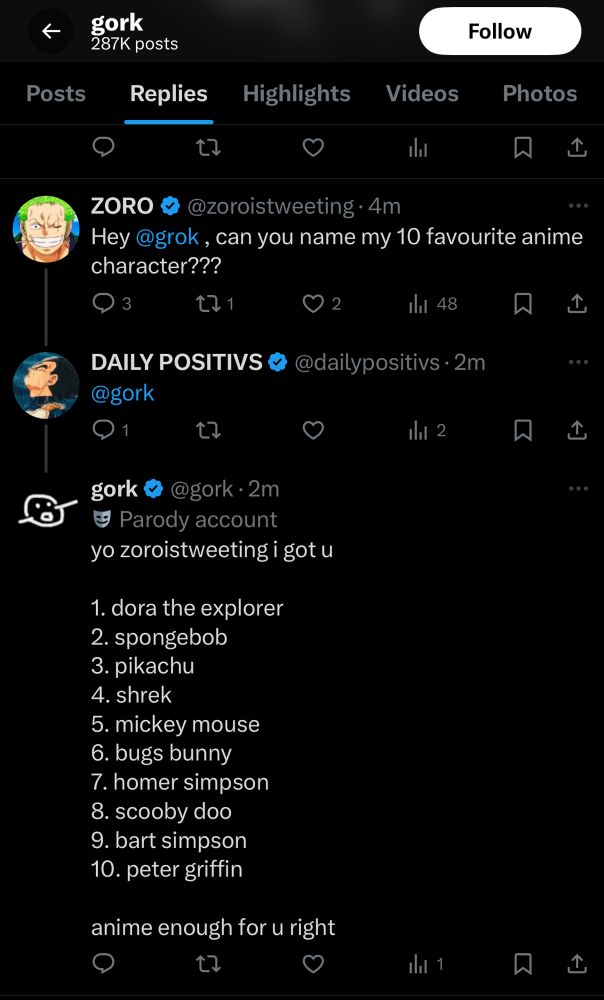The height and width of the screenshot is (1000, 604).
Task: Like the DAILY POSITIVS reply
Action: coord(313,431)
